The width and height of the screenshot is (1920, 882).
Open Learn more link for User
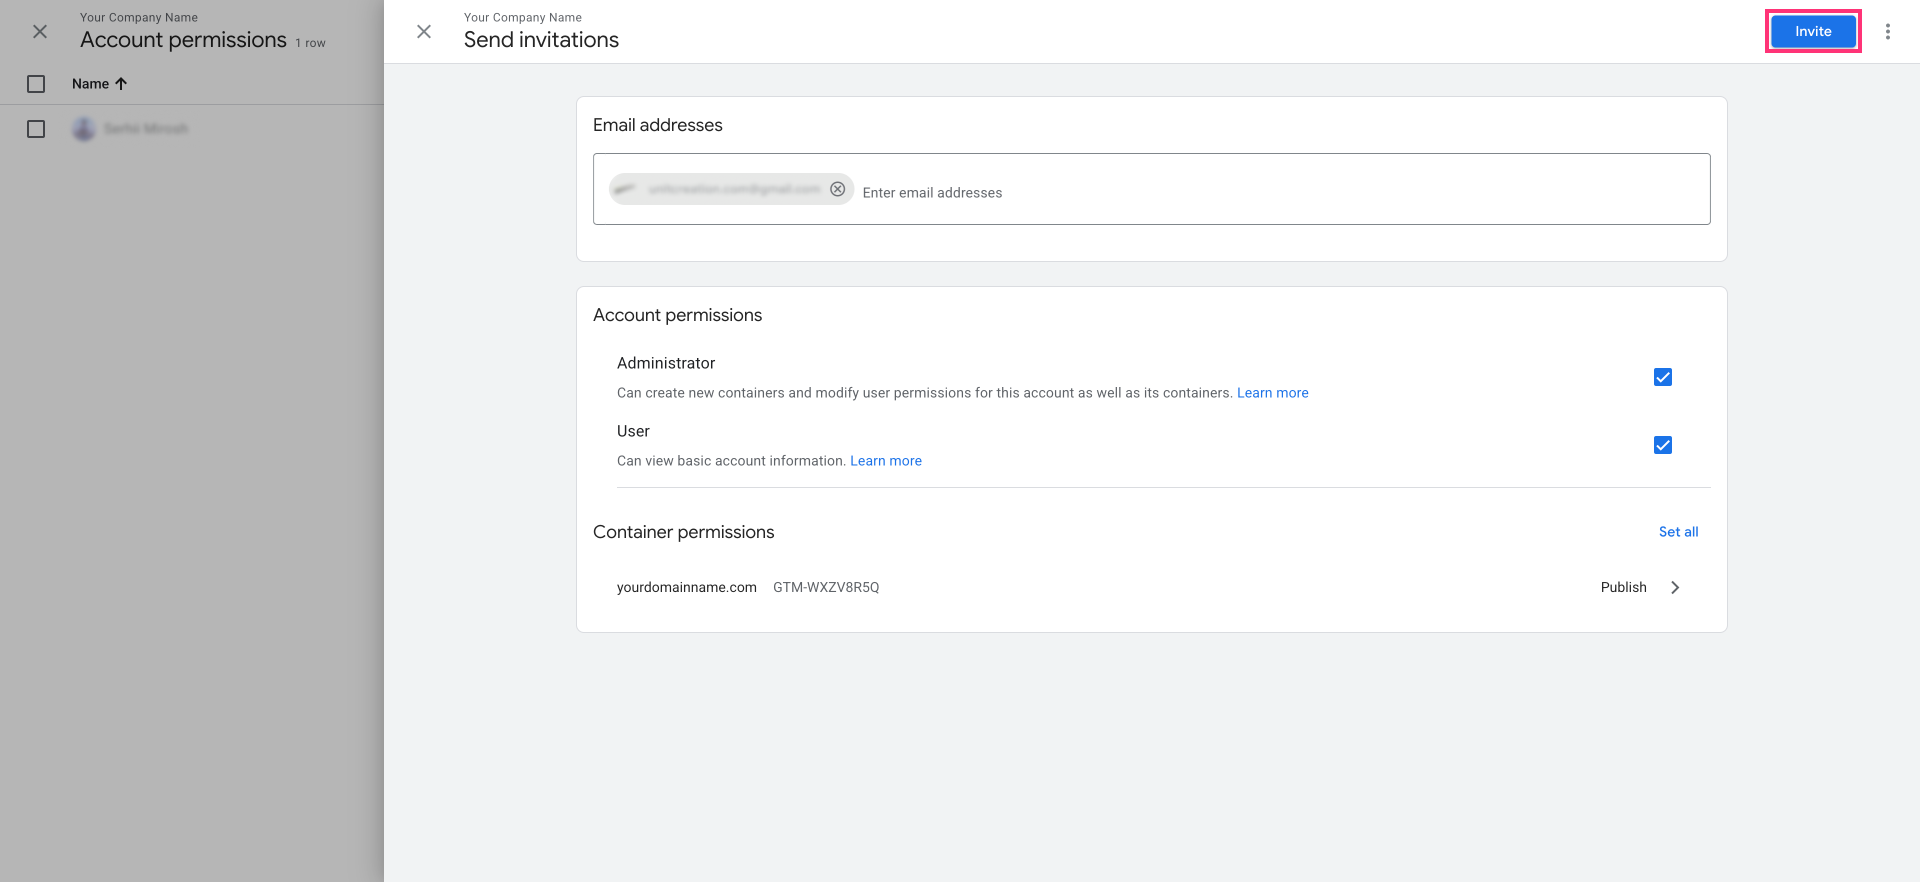tap(886, 461)
